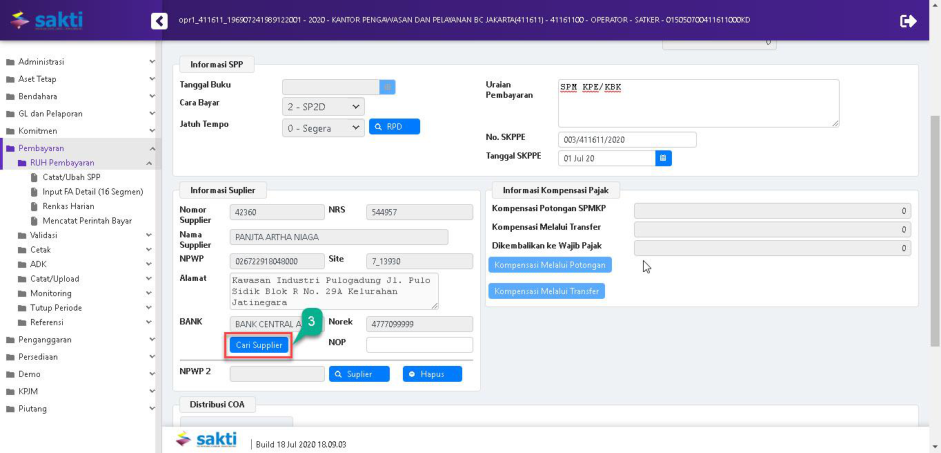Screen dimensions: 941x453
Task: Select Mencatat Perintah Bayar item
Action: point(87,220)
